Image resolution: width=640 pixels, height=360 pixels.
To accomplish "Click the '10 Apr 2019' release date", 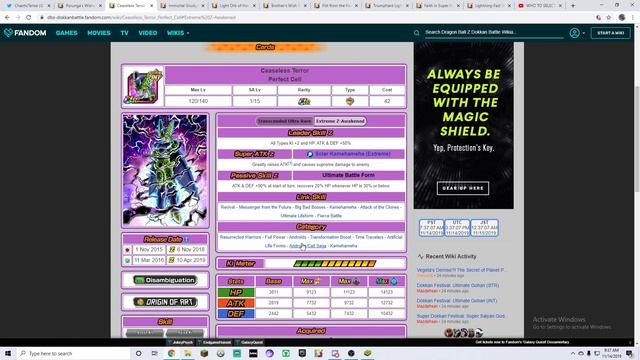I will 191,260.
